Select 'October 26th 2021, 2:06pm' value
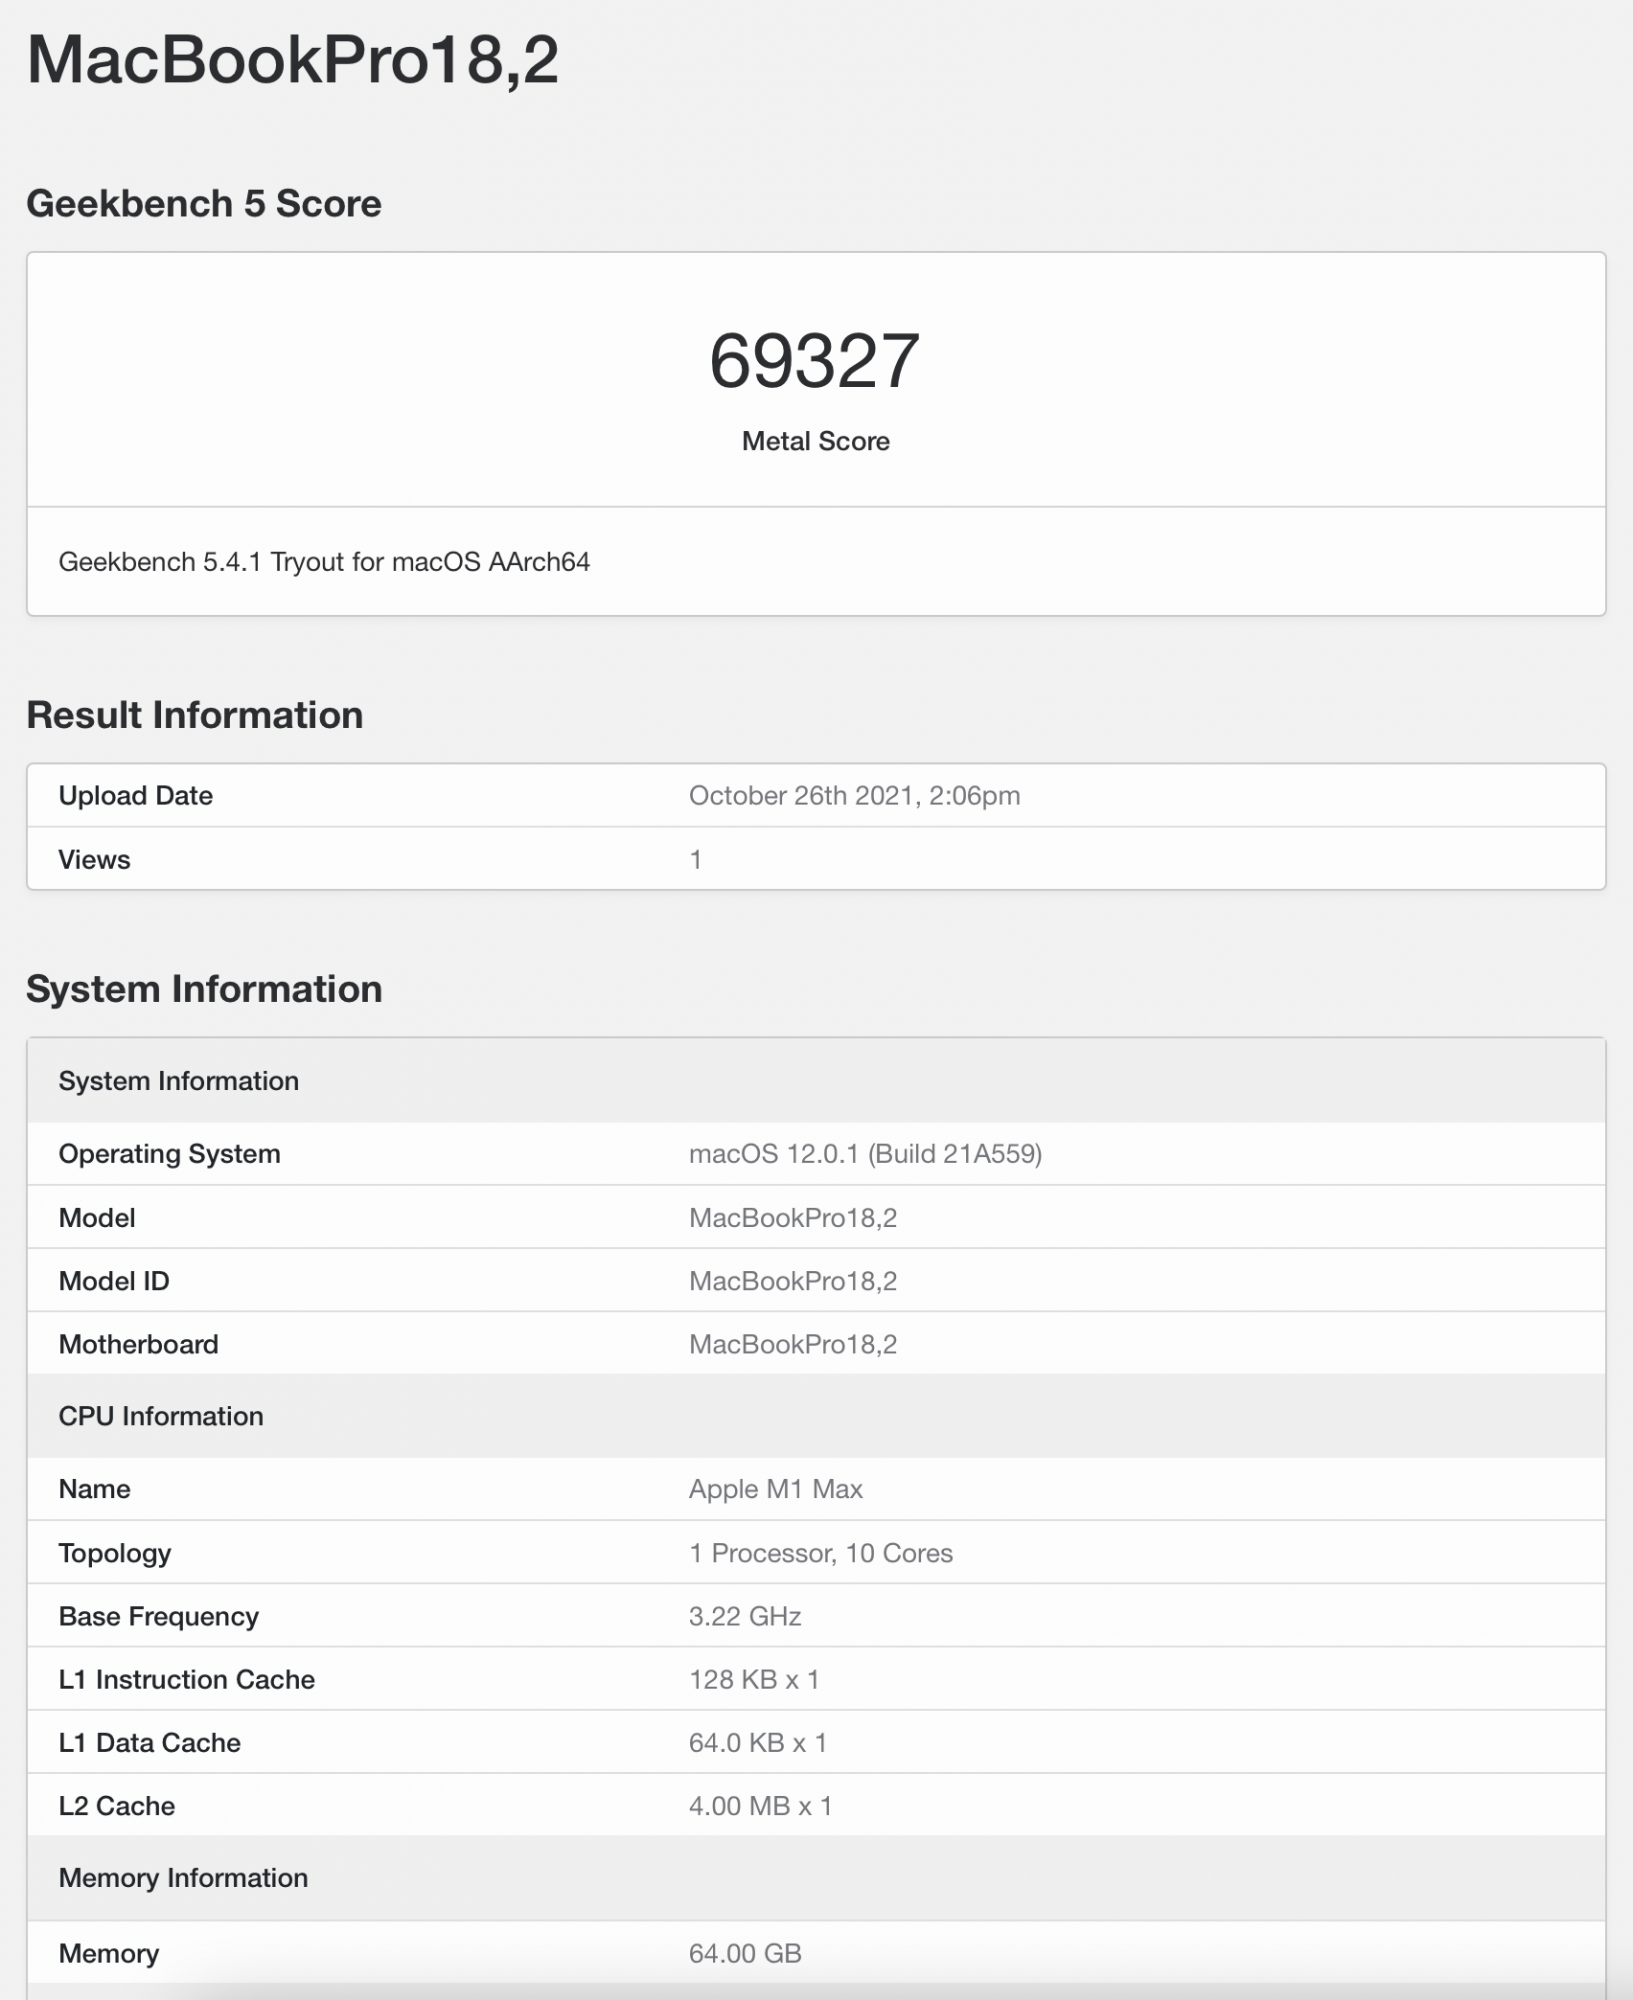Screen dimensions: 1633x2000 click(x=855, y=796)
